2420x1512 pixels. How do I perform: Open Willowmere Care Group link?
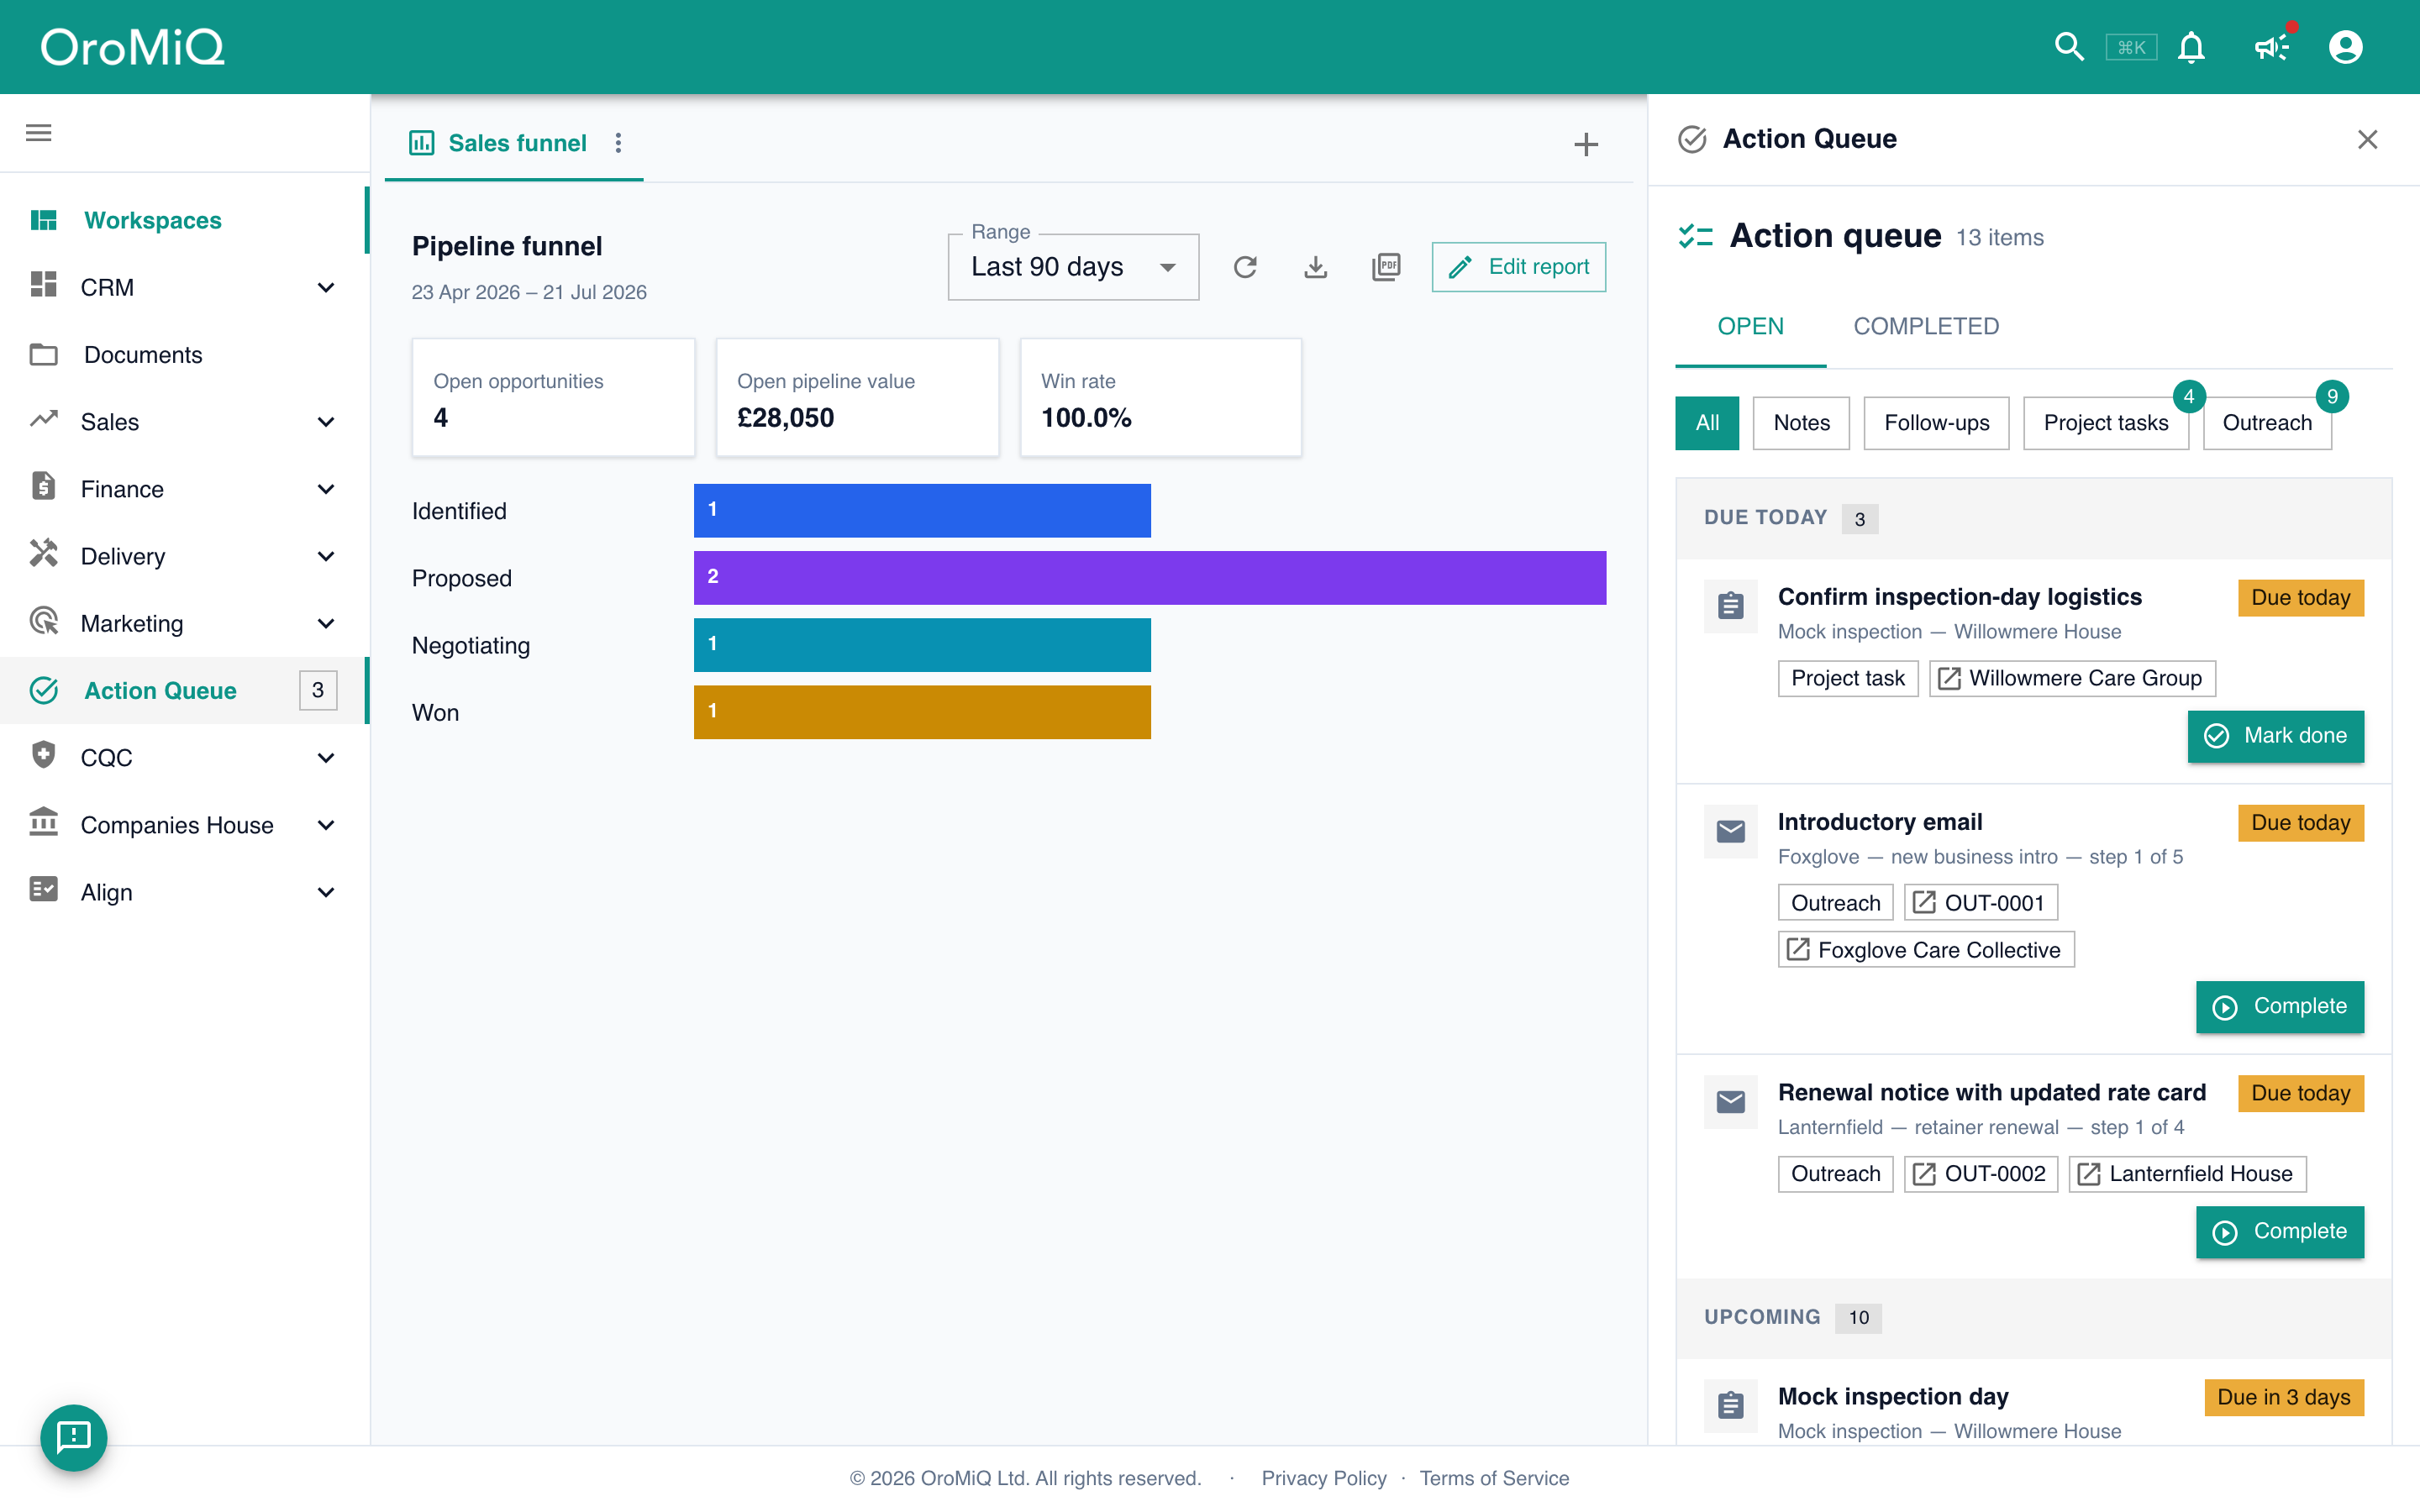coord(2072,678)
